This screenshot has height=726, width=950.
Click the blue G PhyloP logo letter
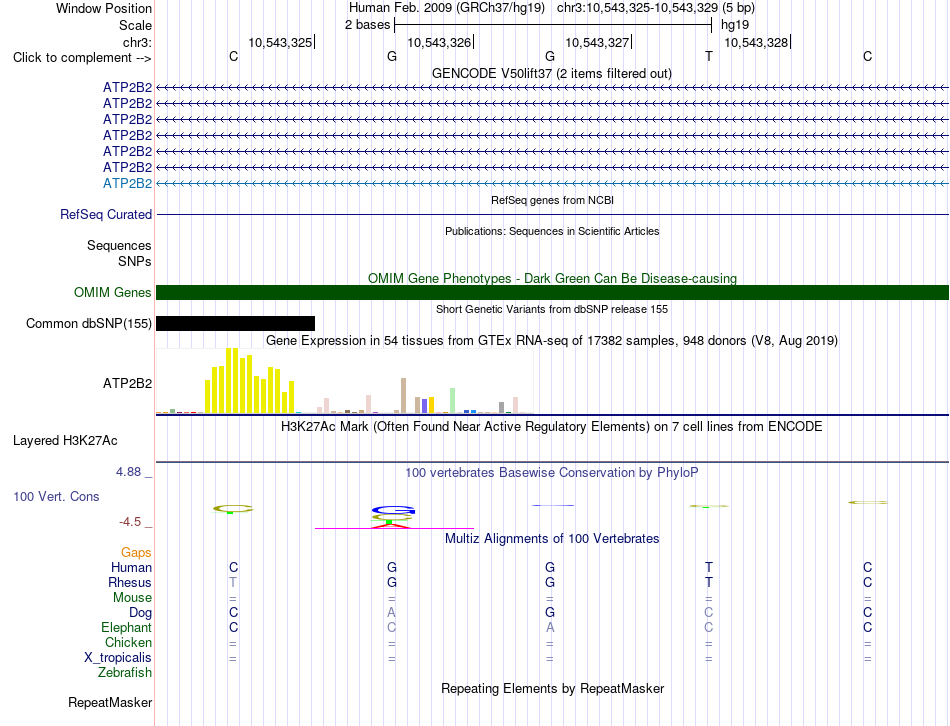(x=393, y=510)
